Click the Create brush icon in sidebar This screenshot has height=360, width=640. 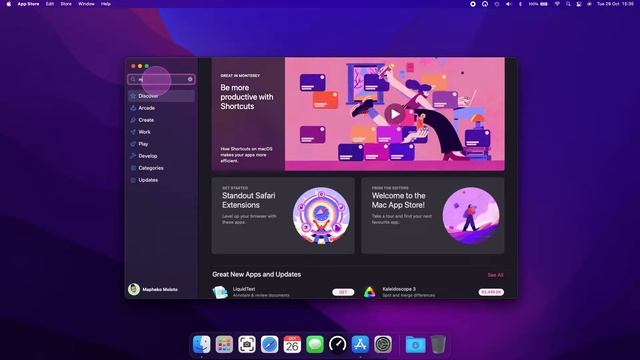[133, 120]
